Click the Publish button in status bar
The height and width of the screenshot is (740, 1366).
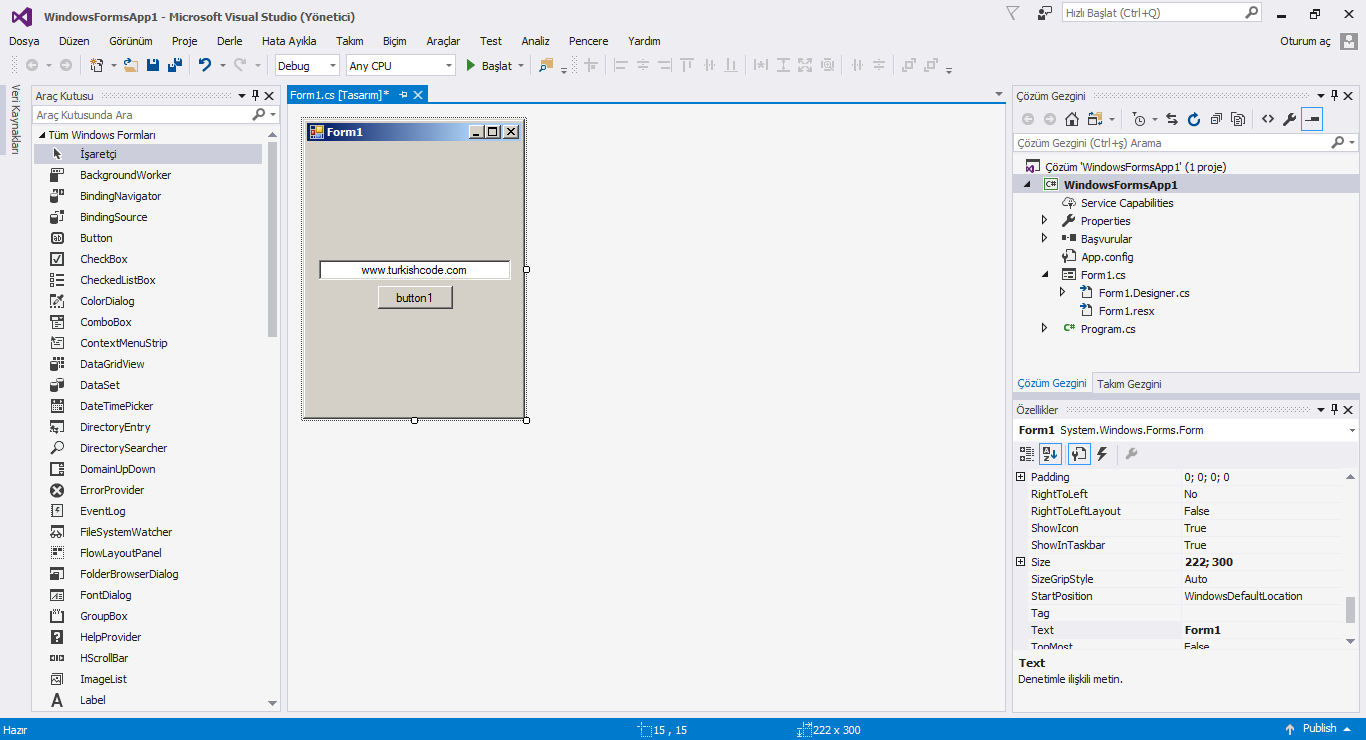coord(1319,729)
